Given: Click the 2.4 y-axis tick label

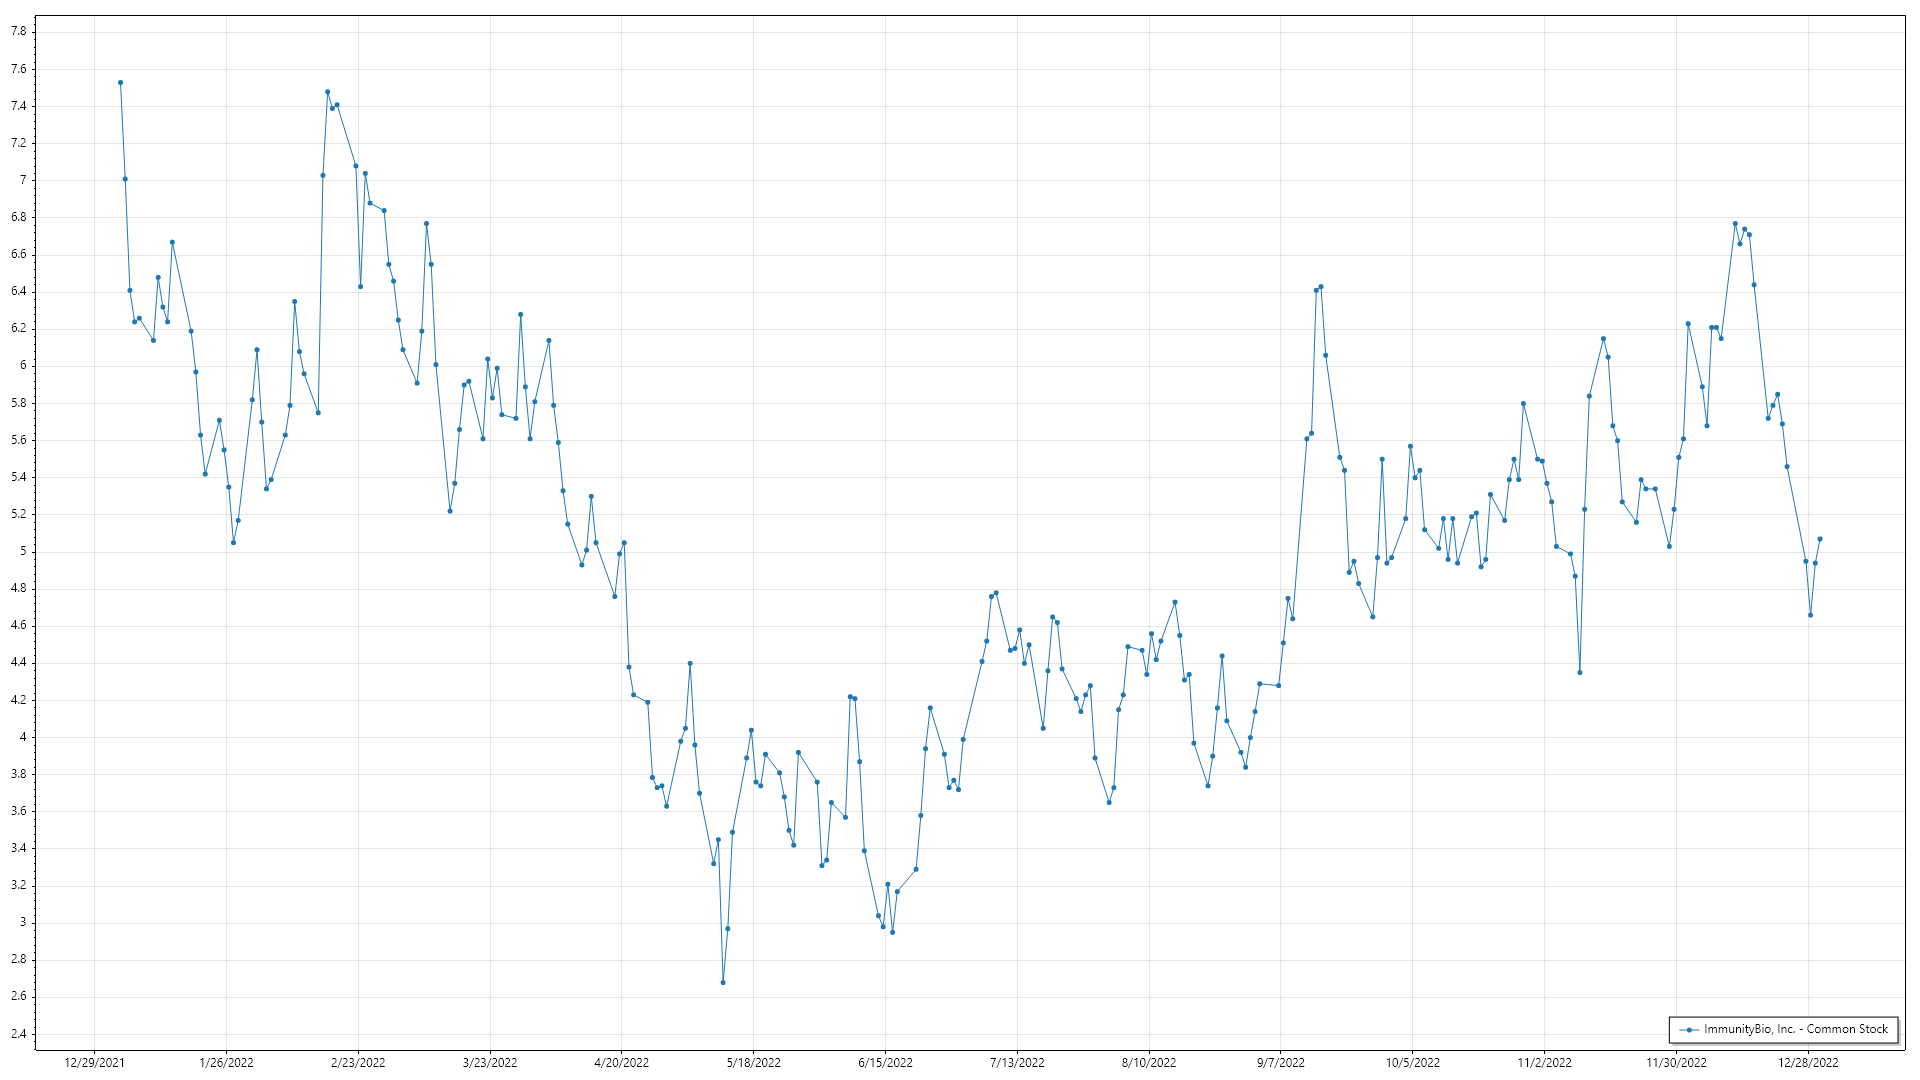Looking at the screenshot, I should pos(19,1034).
